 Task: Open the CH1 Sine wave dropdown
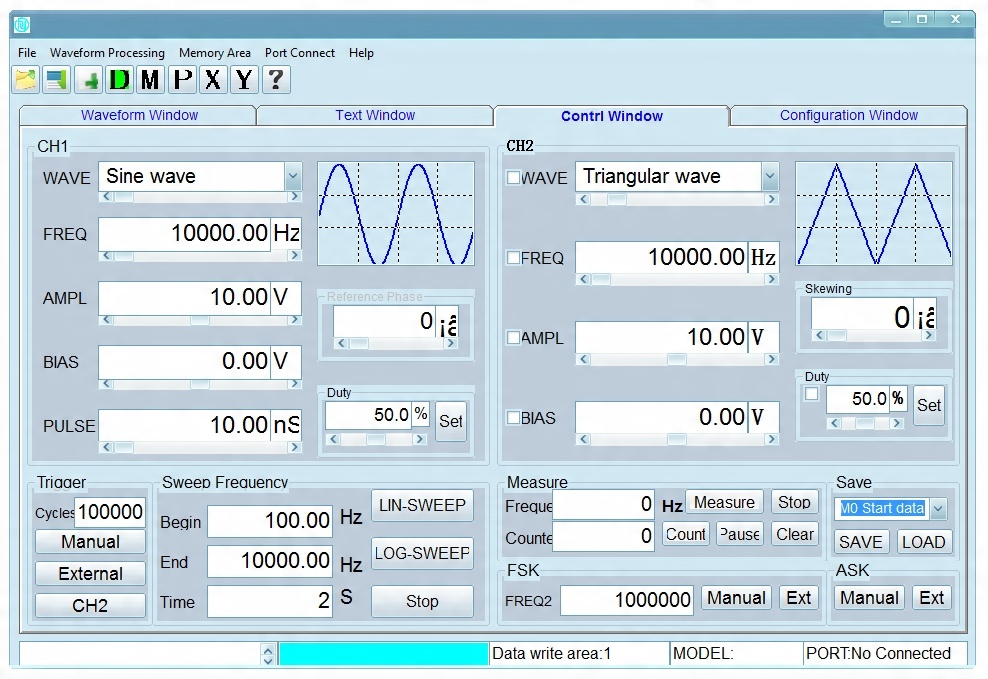292,177
